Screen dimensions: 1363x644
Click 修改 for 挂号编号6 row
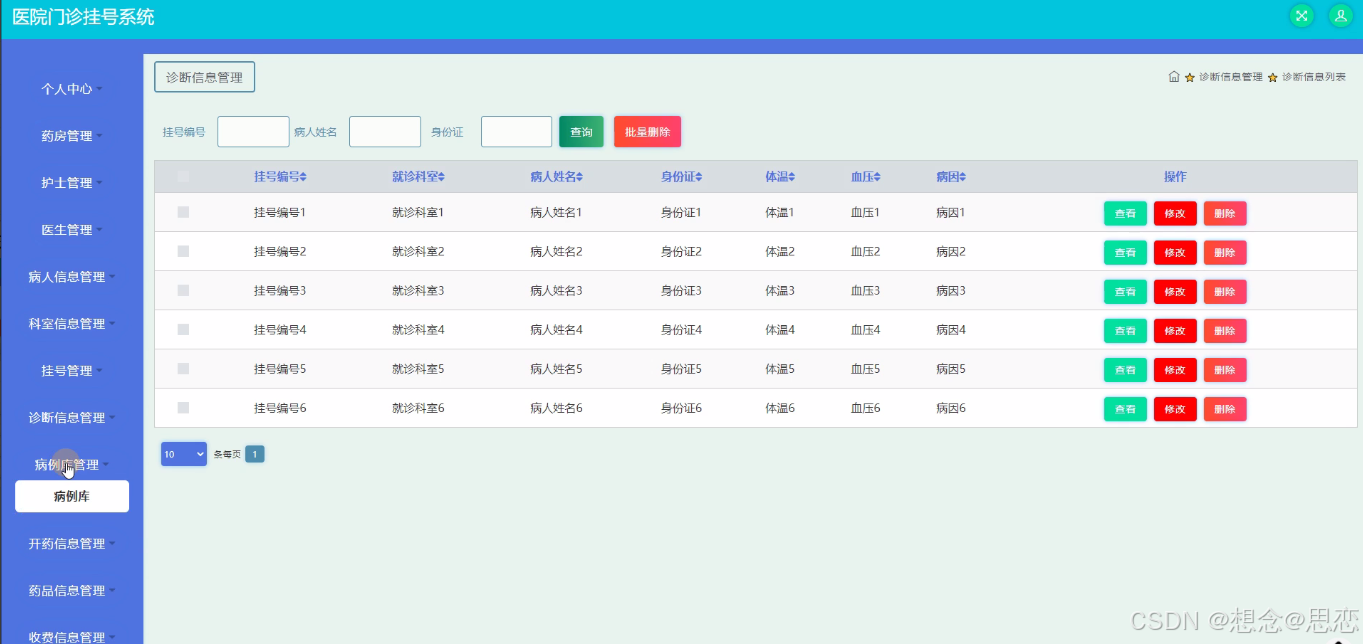point(1175,409)
